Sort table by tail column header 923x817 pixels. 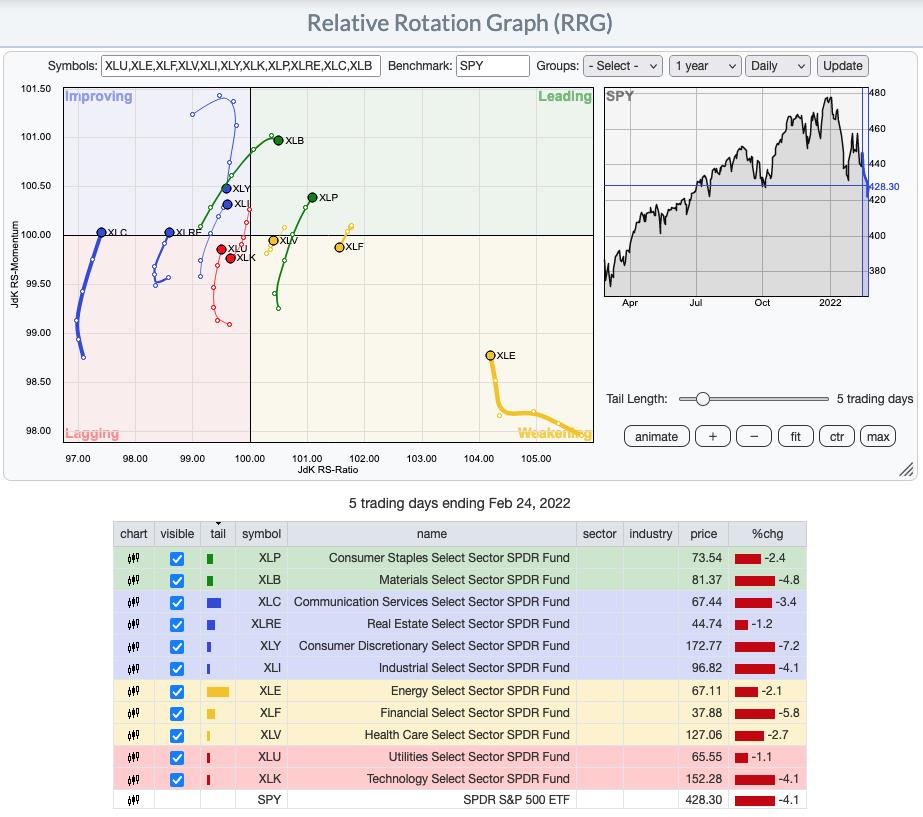[218, 534]
